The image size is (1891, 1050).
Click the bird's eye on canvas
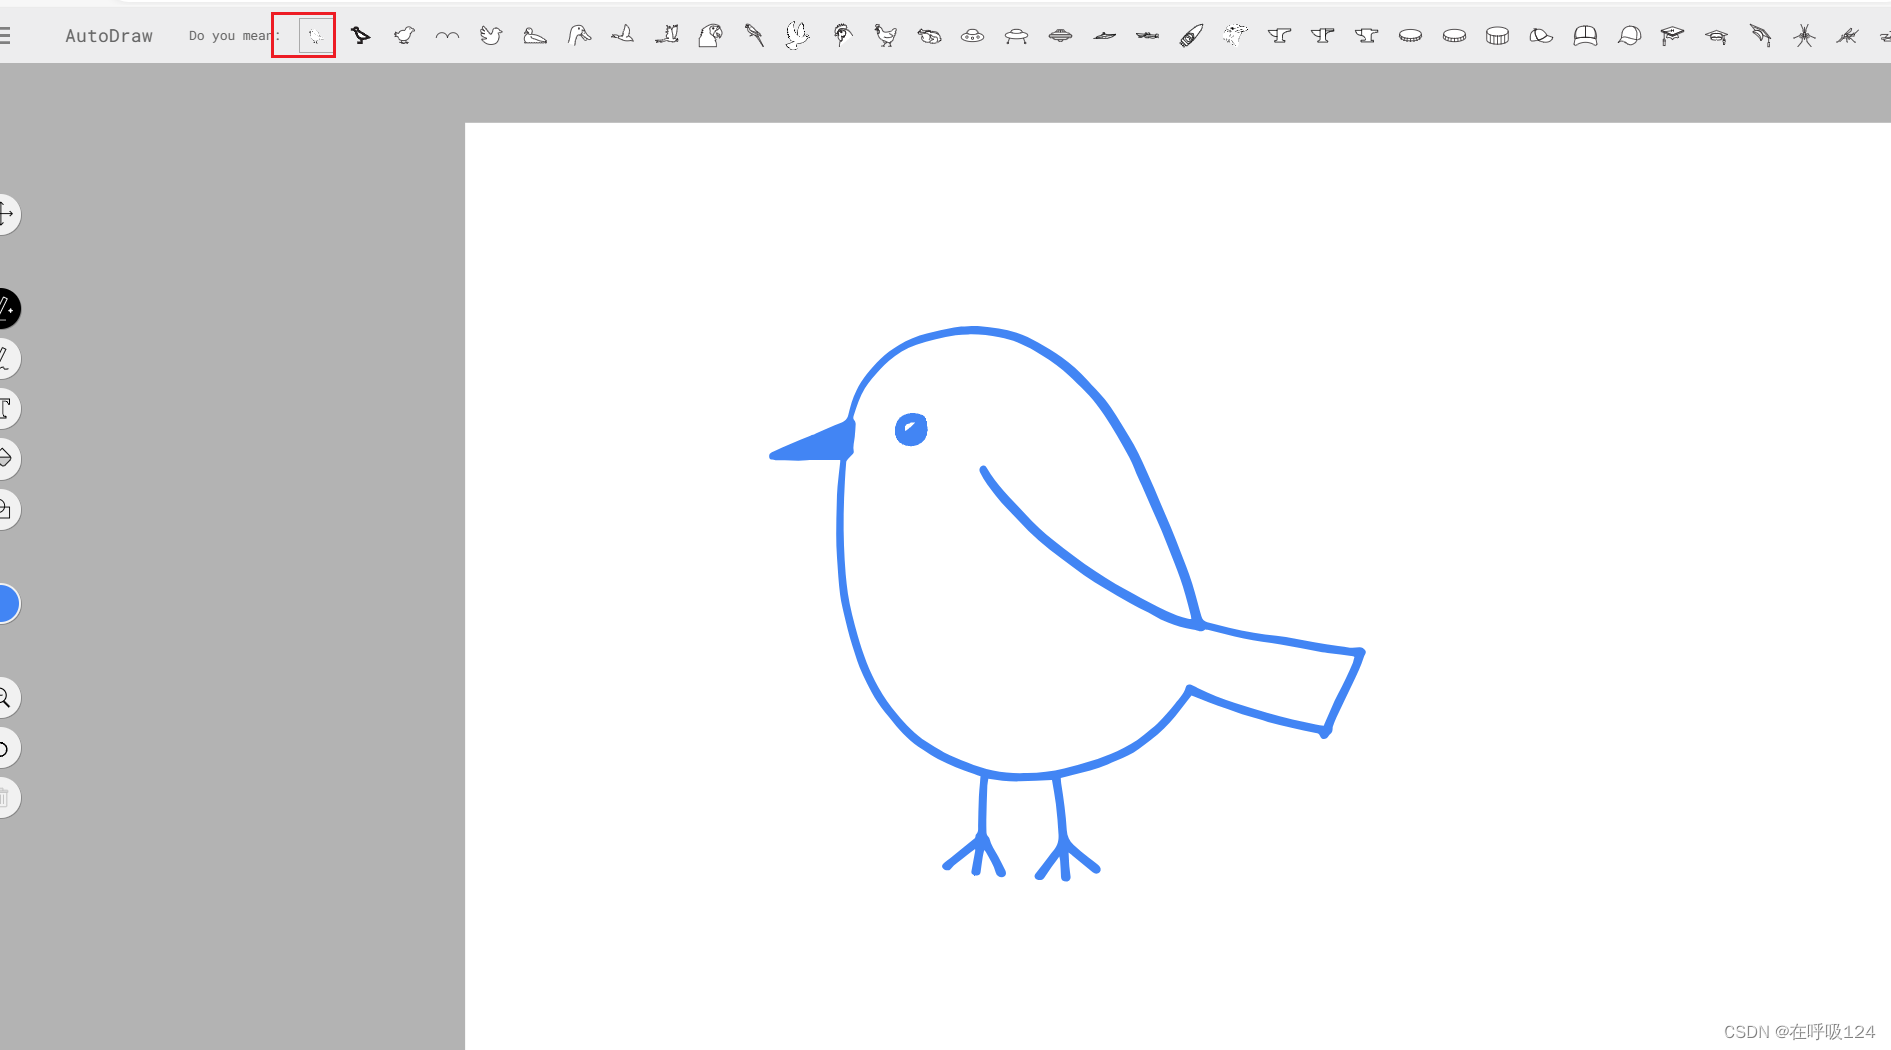pos(910,429)
